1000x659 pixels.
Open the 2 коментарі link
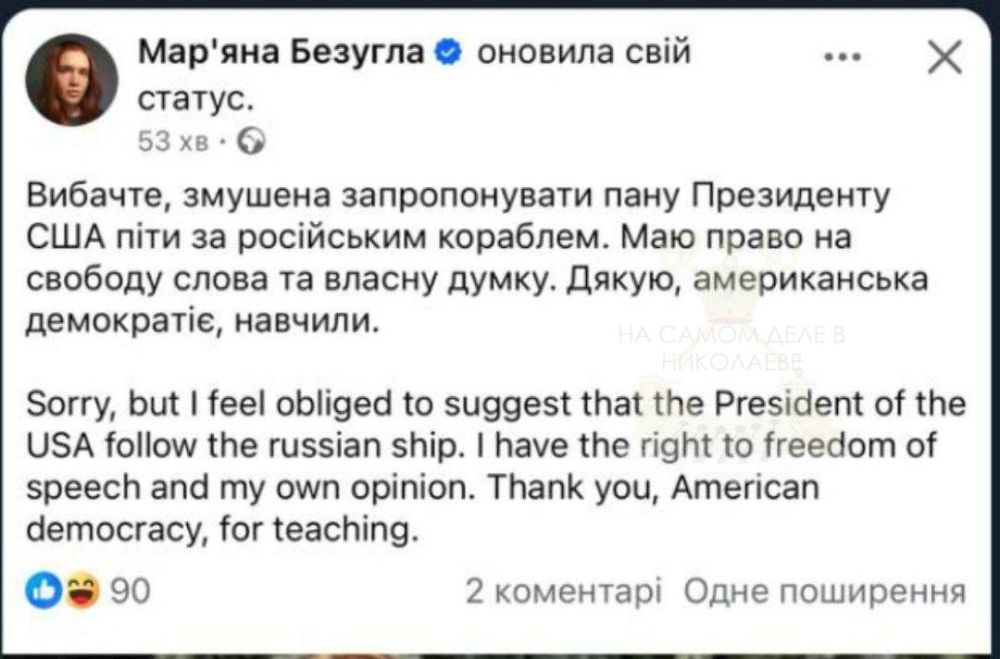(x=564, y=591)
